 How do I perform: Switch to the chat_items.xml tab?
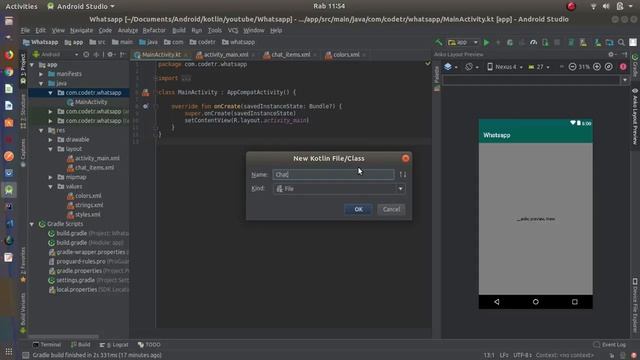coord(291,55)
